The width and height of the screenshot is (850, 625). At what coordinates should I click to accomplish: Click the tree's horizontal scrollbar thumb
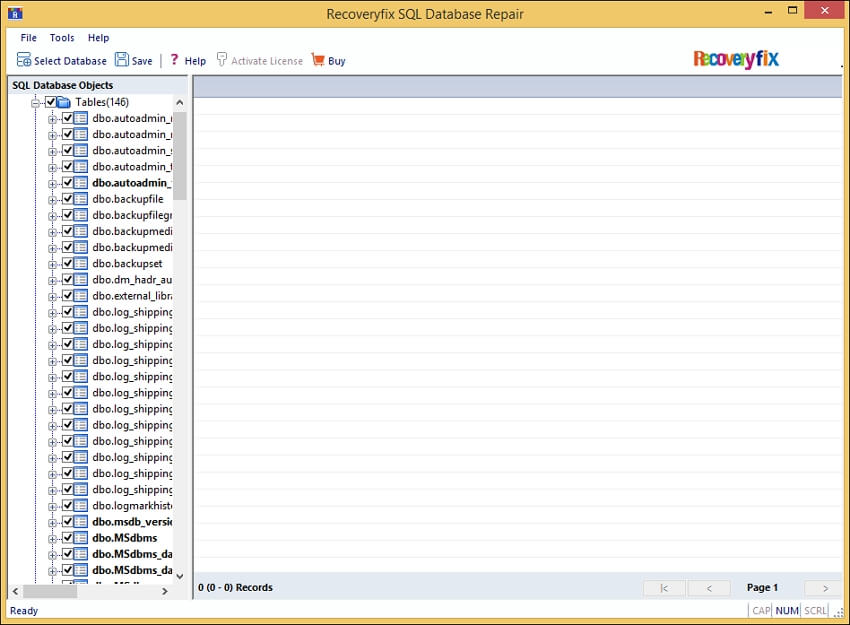pos(50,591)
